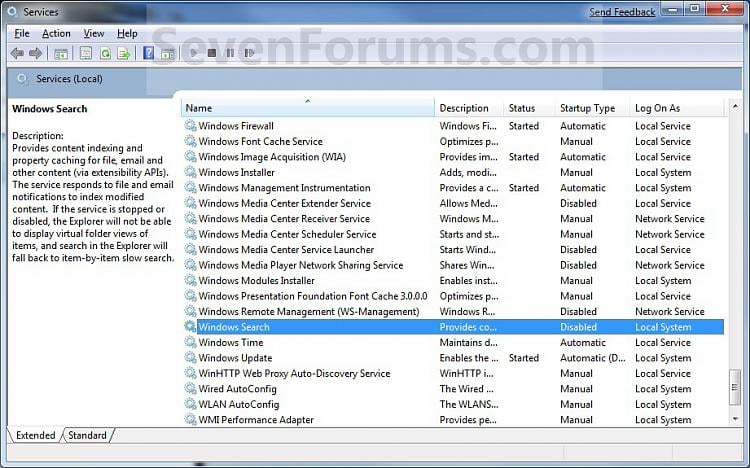Click the gear icon beside Windows Installer
This screenshot has height=468, width=750.
[190, 172]
